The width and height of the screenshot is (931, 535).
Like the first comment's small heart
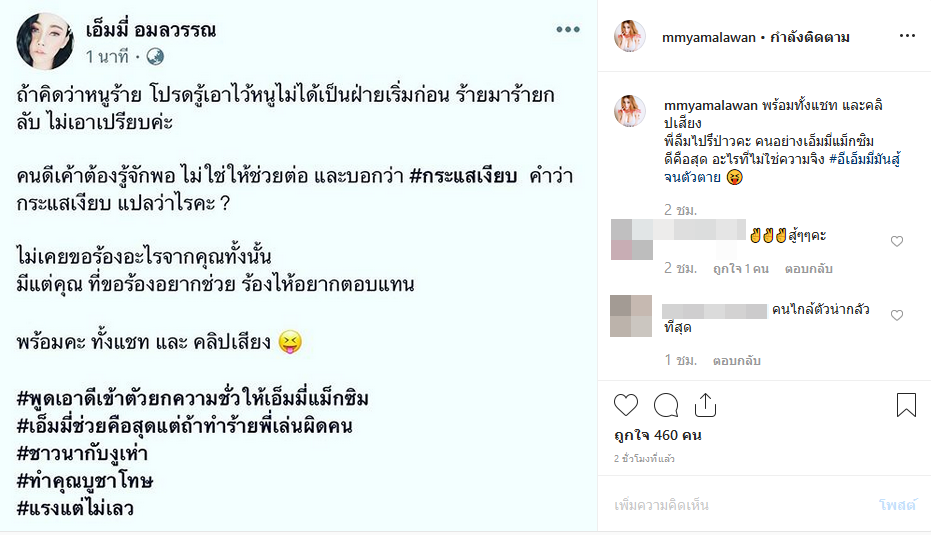coord(897,242)
